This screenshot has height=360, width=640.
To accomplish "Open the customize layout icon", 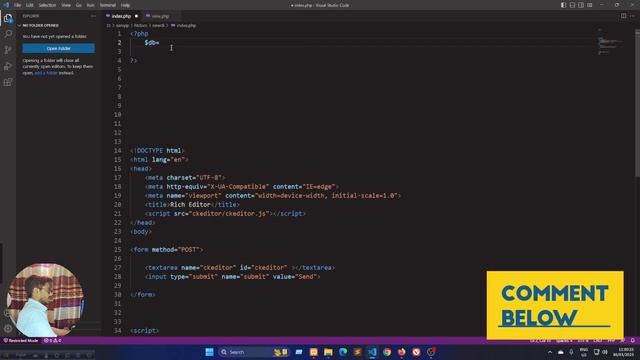I will tap(590, 5).
